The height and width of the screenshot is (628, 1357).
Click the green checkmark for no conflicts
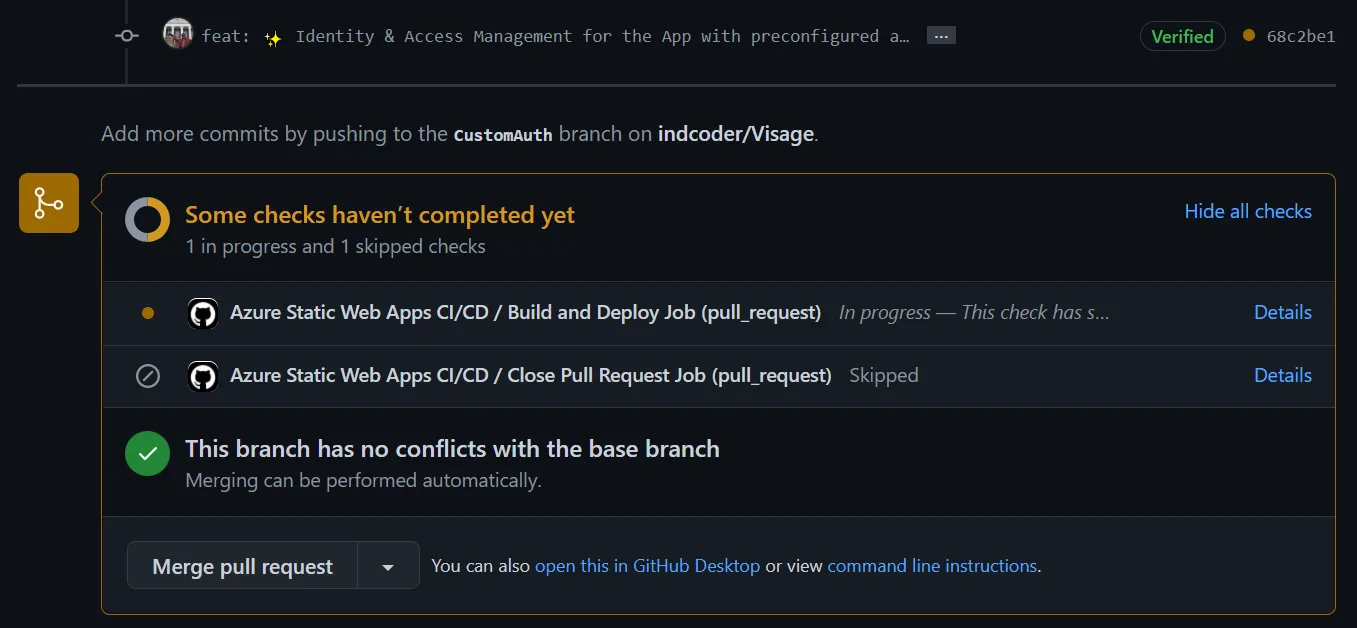tap(147, 453)
